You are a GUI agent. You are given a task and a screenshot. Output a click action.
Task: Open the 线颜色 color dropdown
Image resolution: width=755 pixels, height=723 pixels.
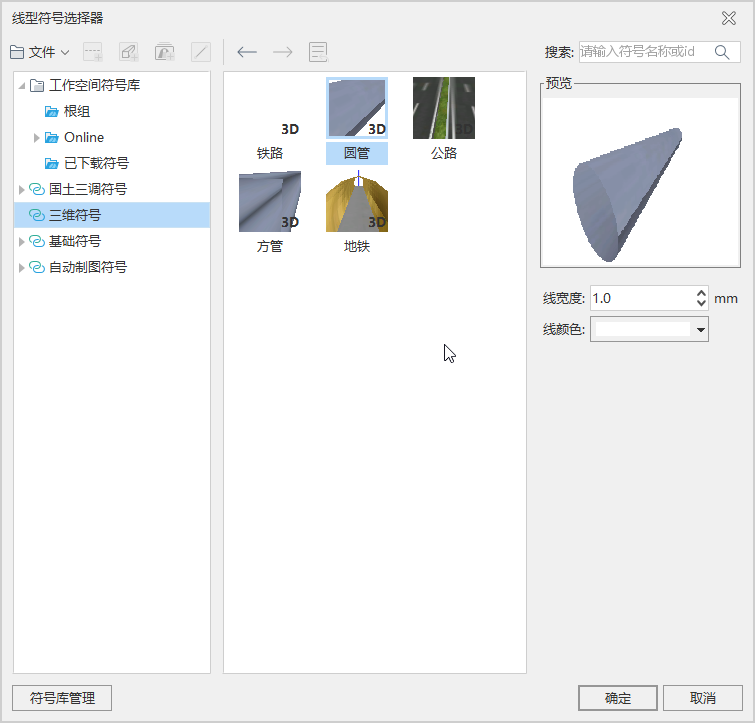700,329
